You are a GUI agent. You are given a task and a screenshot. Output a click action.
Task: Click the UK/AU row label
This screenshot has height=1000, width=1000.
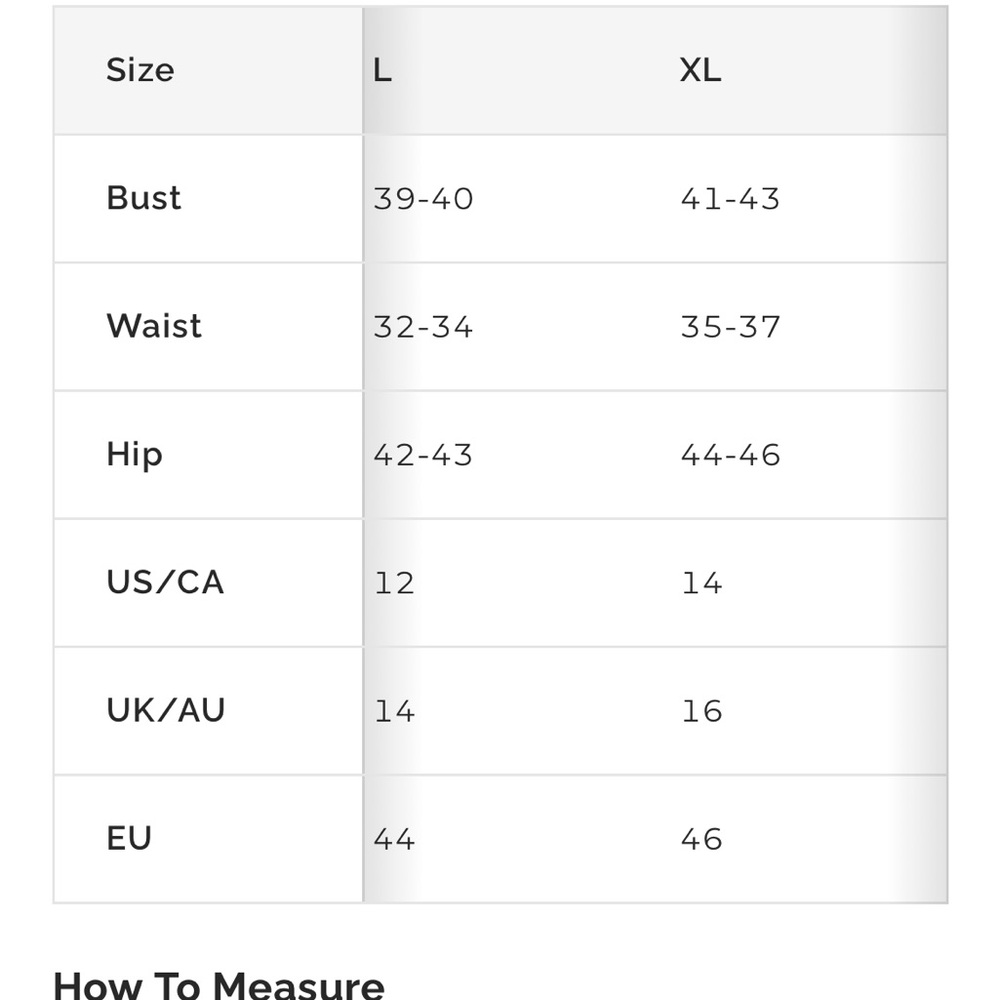[166, 710]
